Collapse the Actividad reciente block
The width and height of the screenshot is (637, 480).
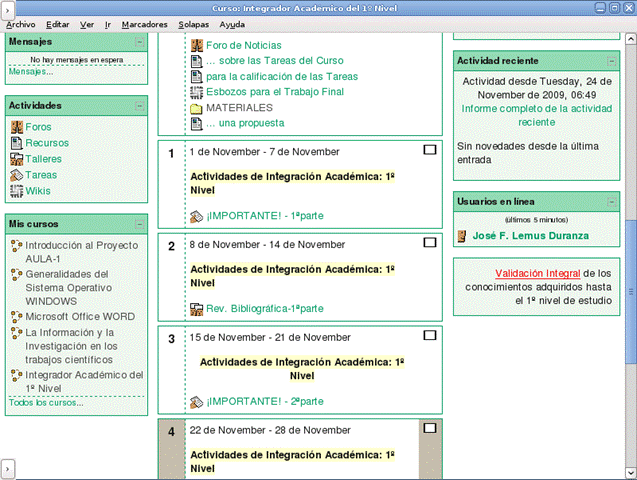[611, 60]
